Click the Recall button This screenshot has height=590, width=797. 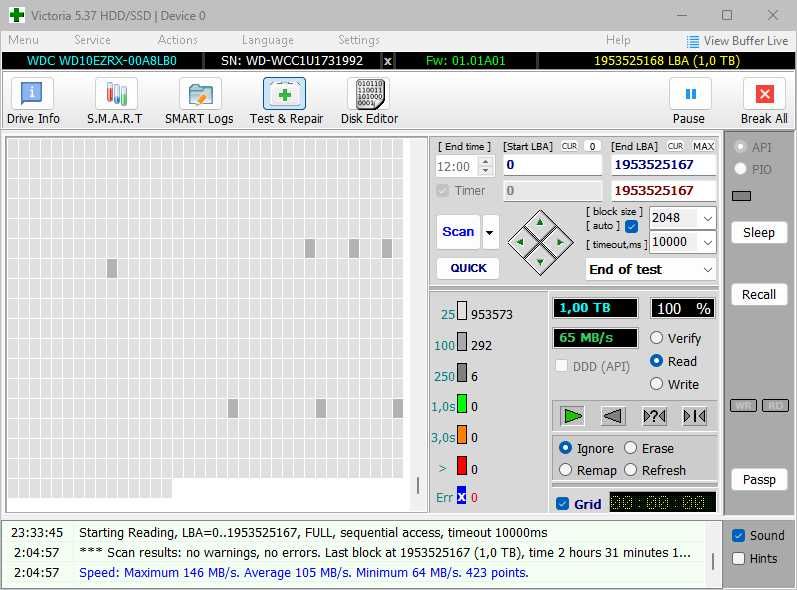coord(759,295)
